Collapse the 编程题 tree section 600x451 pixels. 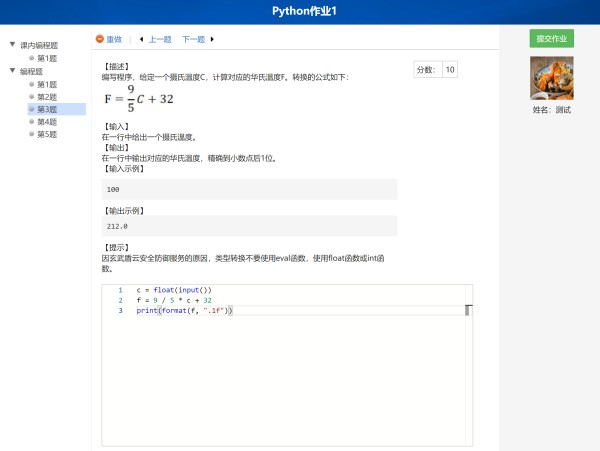coord(12,71)
